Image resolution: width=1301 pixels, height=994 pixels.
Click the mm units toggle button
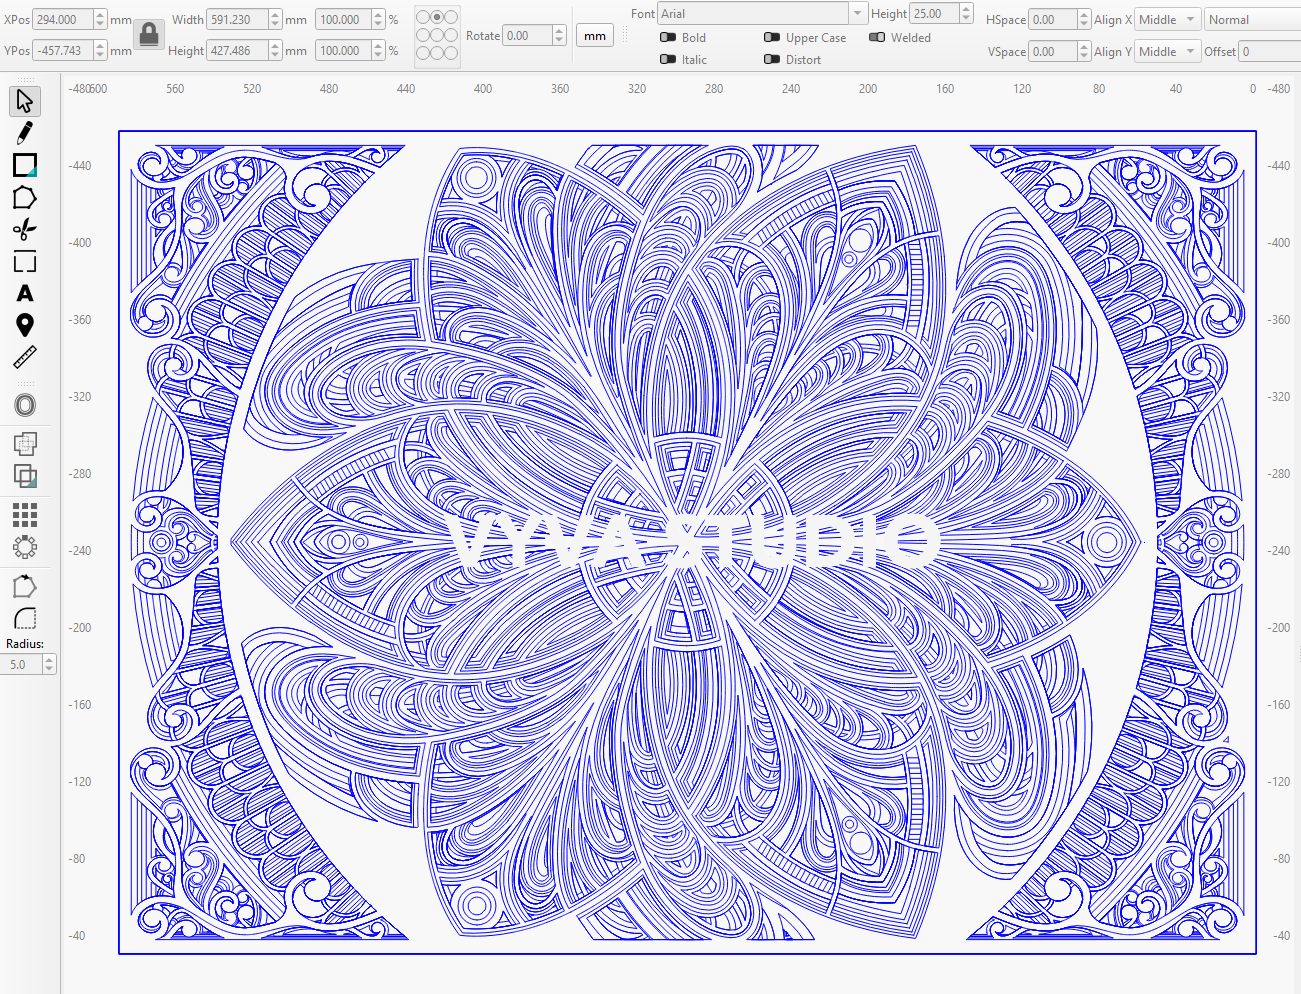coord(595,36)
